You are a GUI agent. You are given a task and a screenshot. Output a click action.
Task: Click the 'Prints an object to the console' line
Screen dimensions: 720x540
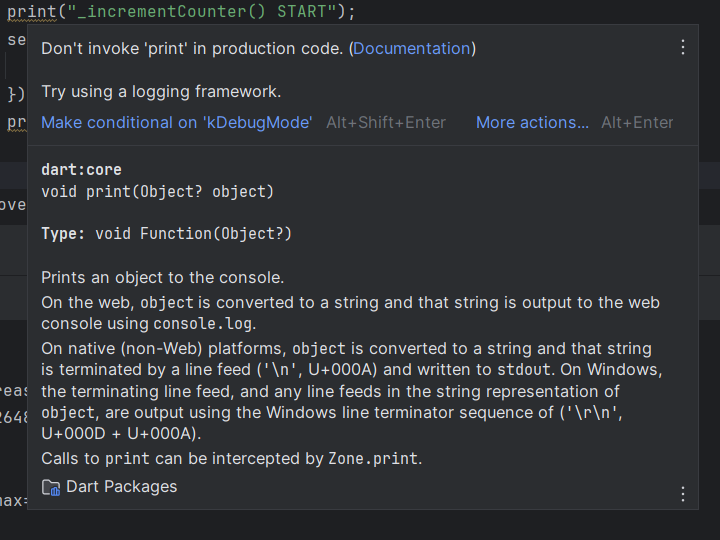click(x=162, y=277)
